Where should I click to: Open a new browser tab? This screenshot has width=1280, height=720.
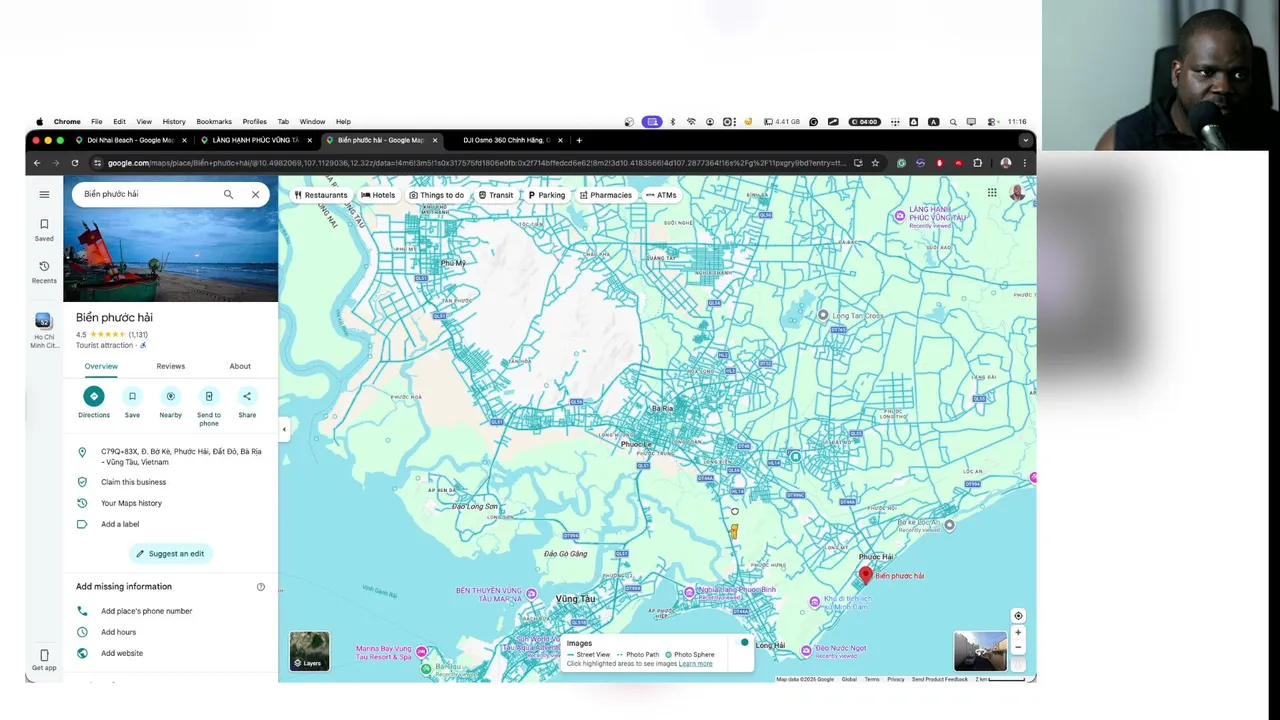coord(579,140)
